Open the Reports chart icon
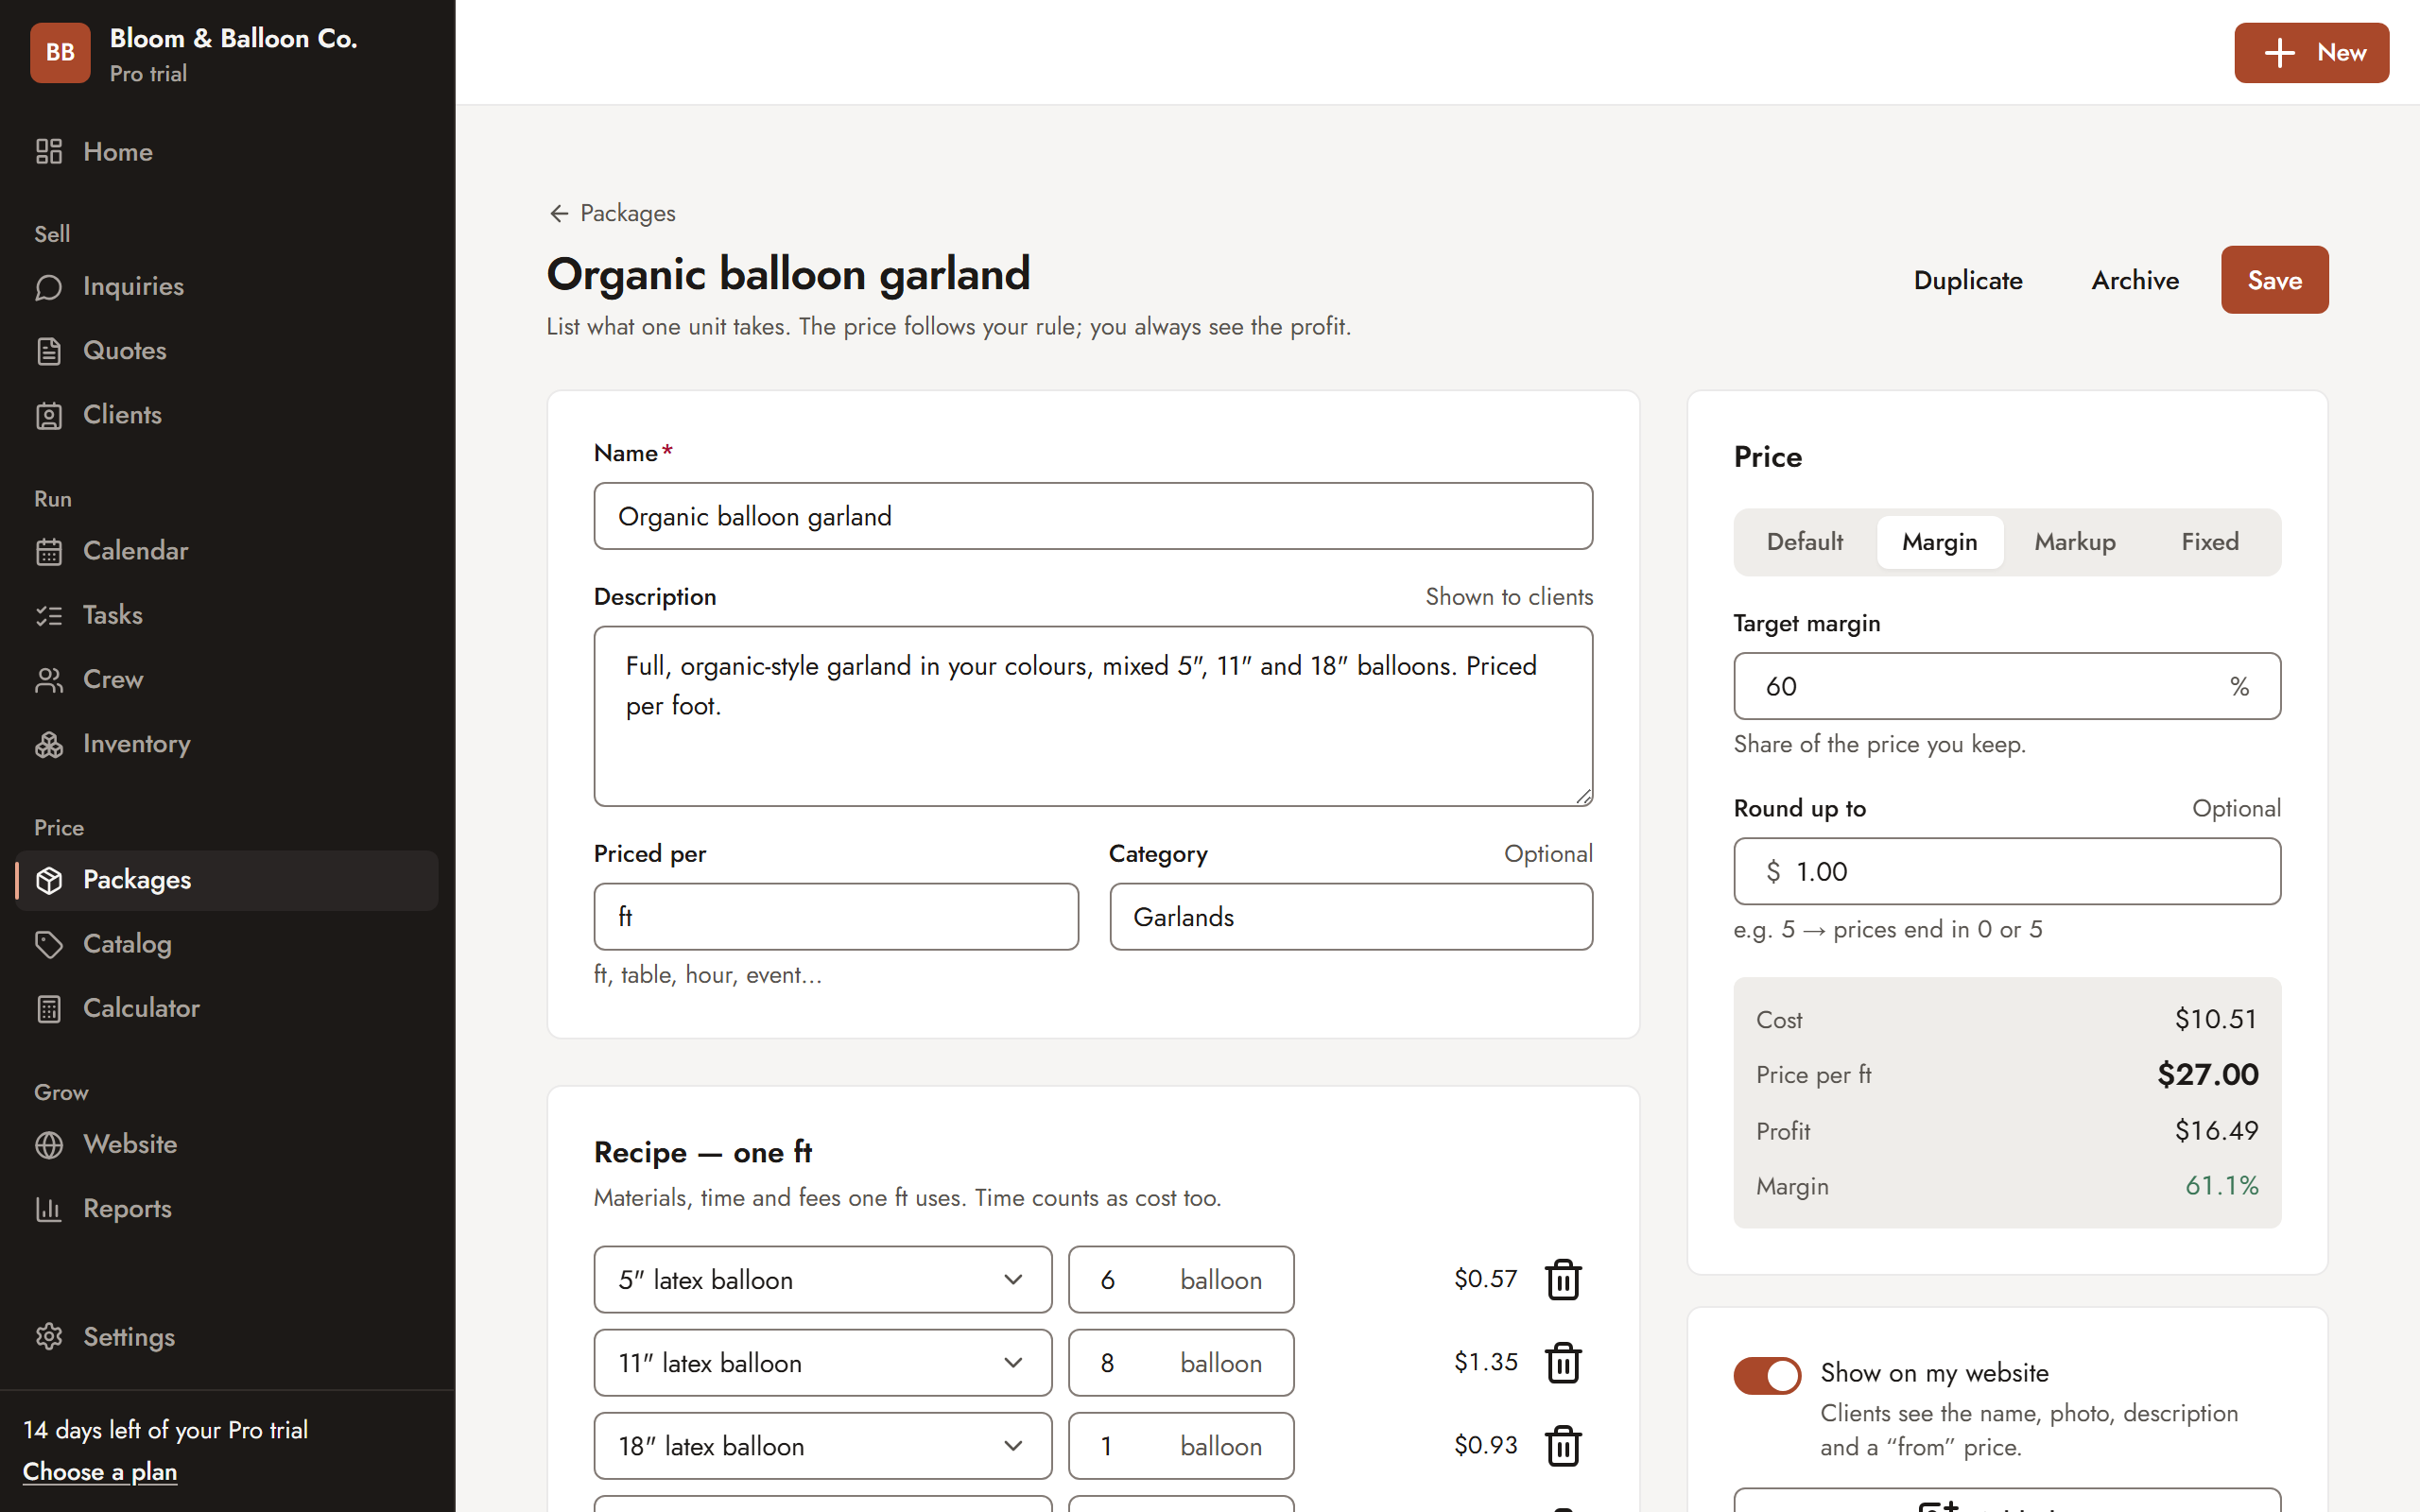Viewport: 2420px width, 1512px height. (49, 1209)
